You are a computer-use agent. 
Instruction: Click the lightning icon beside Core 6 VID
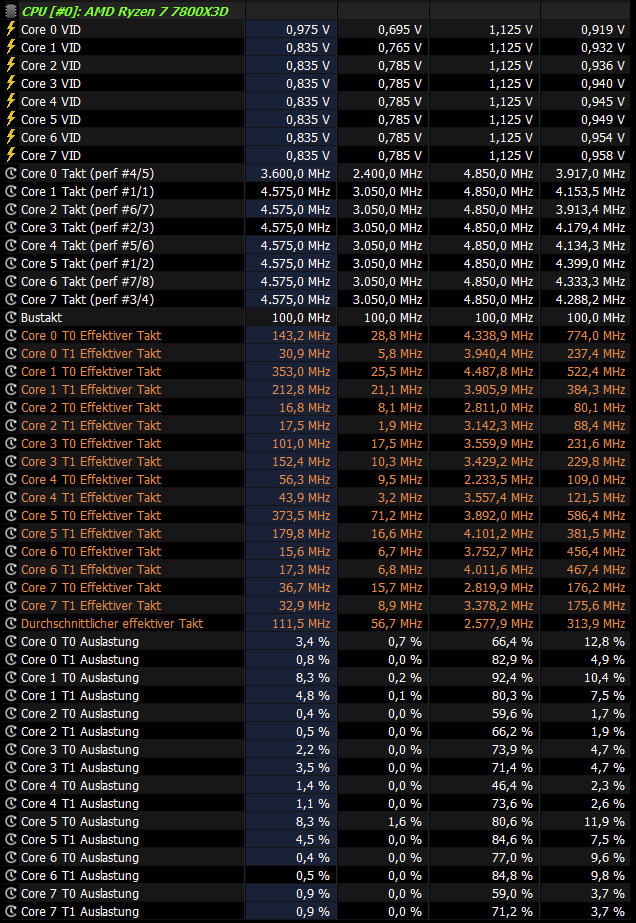[x=10, y=137]
